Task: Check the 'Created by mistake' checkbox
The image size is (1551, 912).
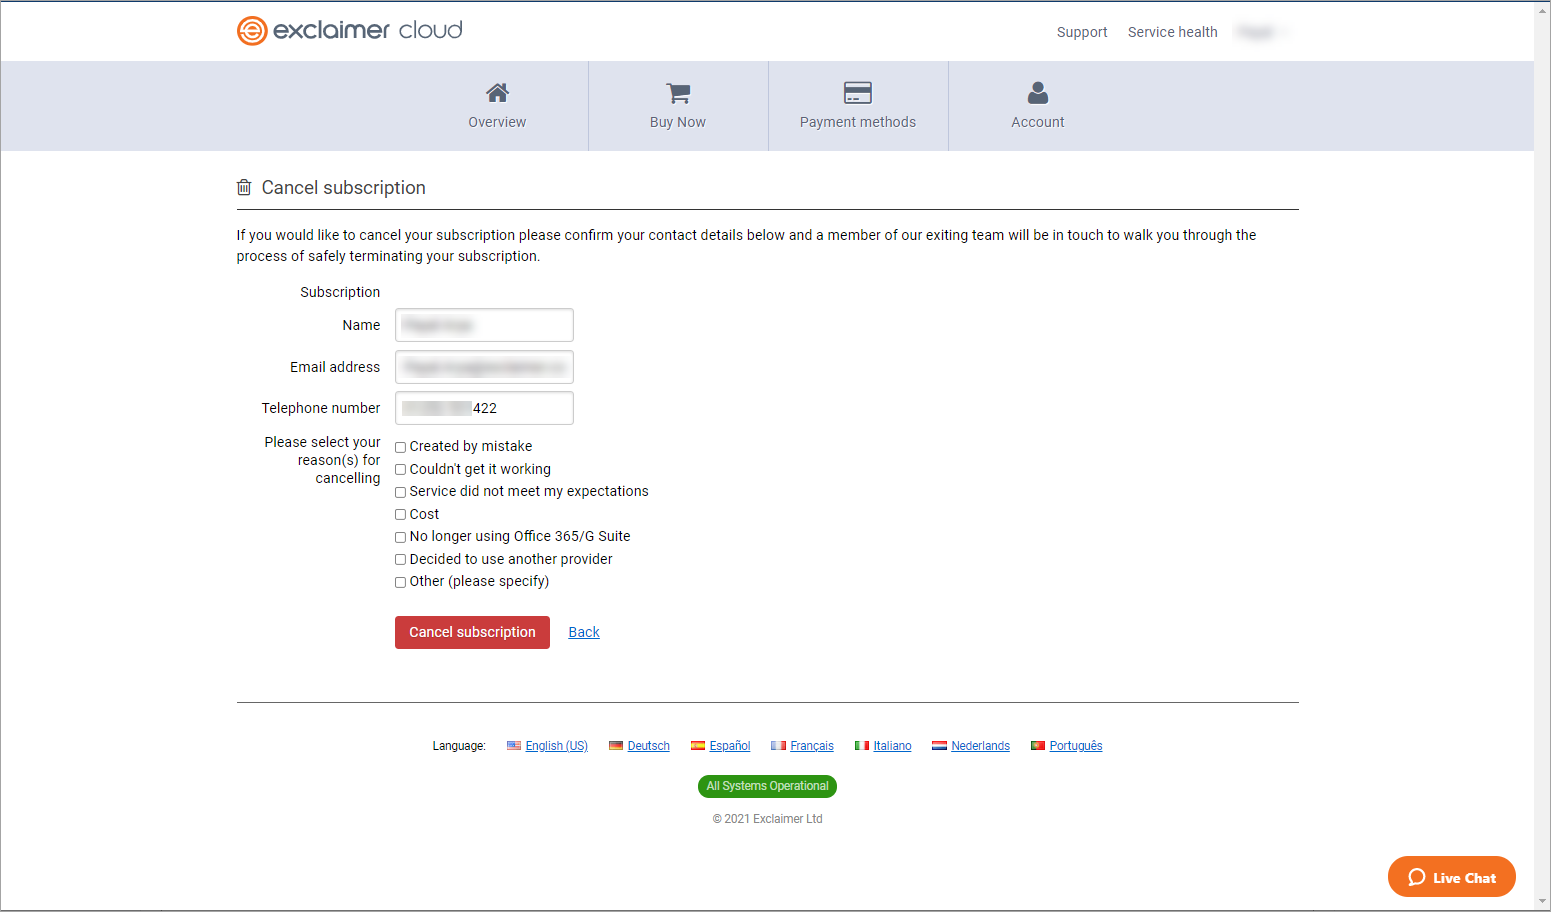Action: pos(400,447)
